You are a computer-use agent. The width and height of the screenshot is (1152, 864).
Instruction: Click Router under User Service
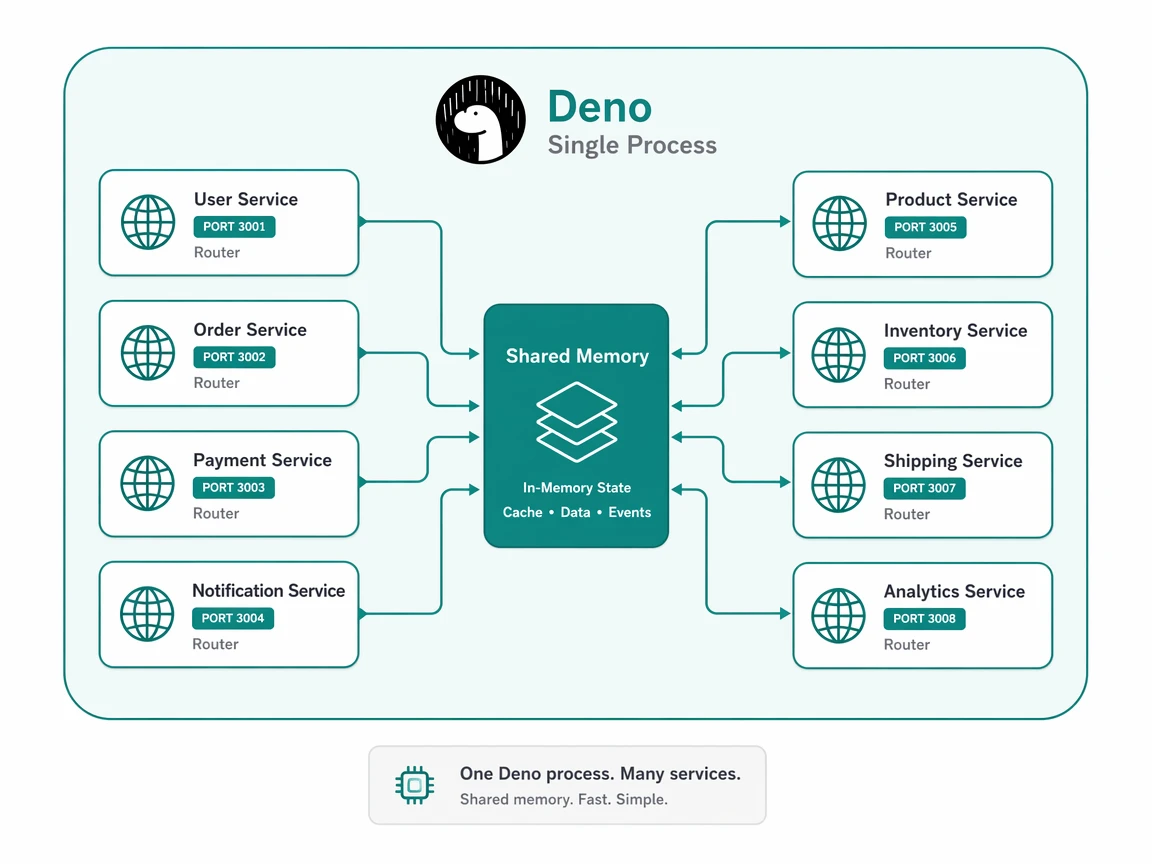click(217, 253)
